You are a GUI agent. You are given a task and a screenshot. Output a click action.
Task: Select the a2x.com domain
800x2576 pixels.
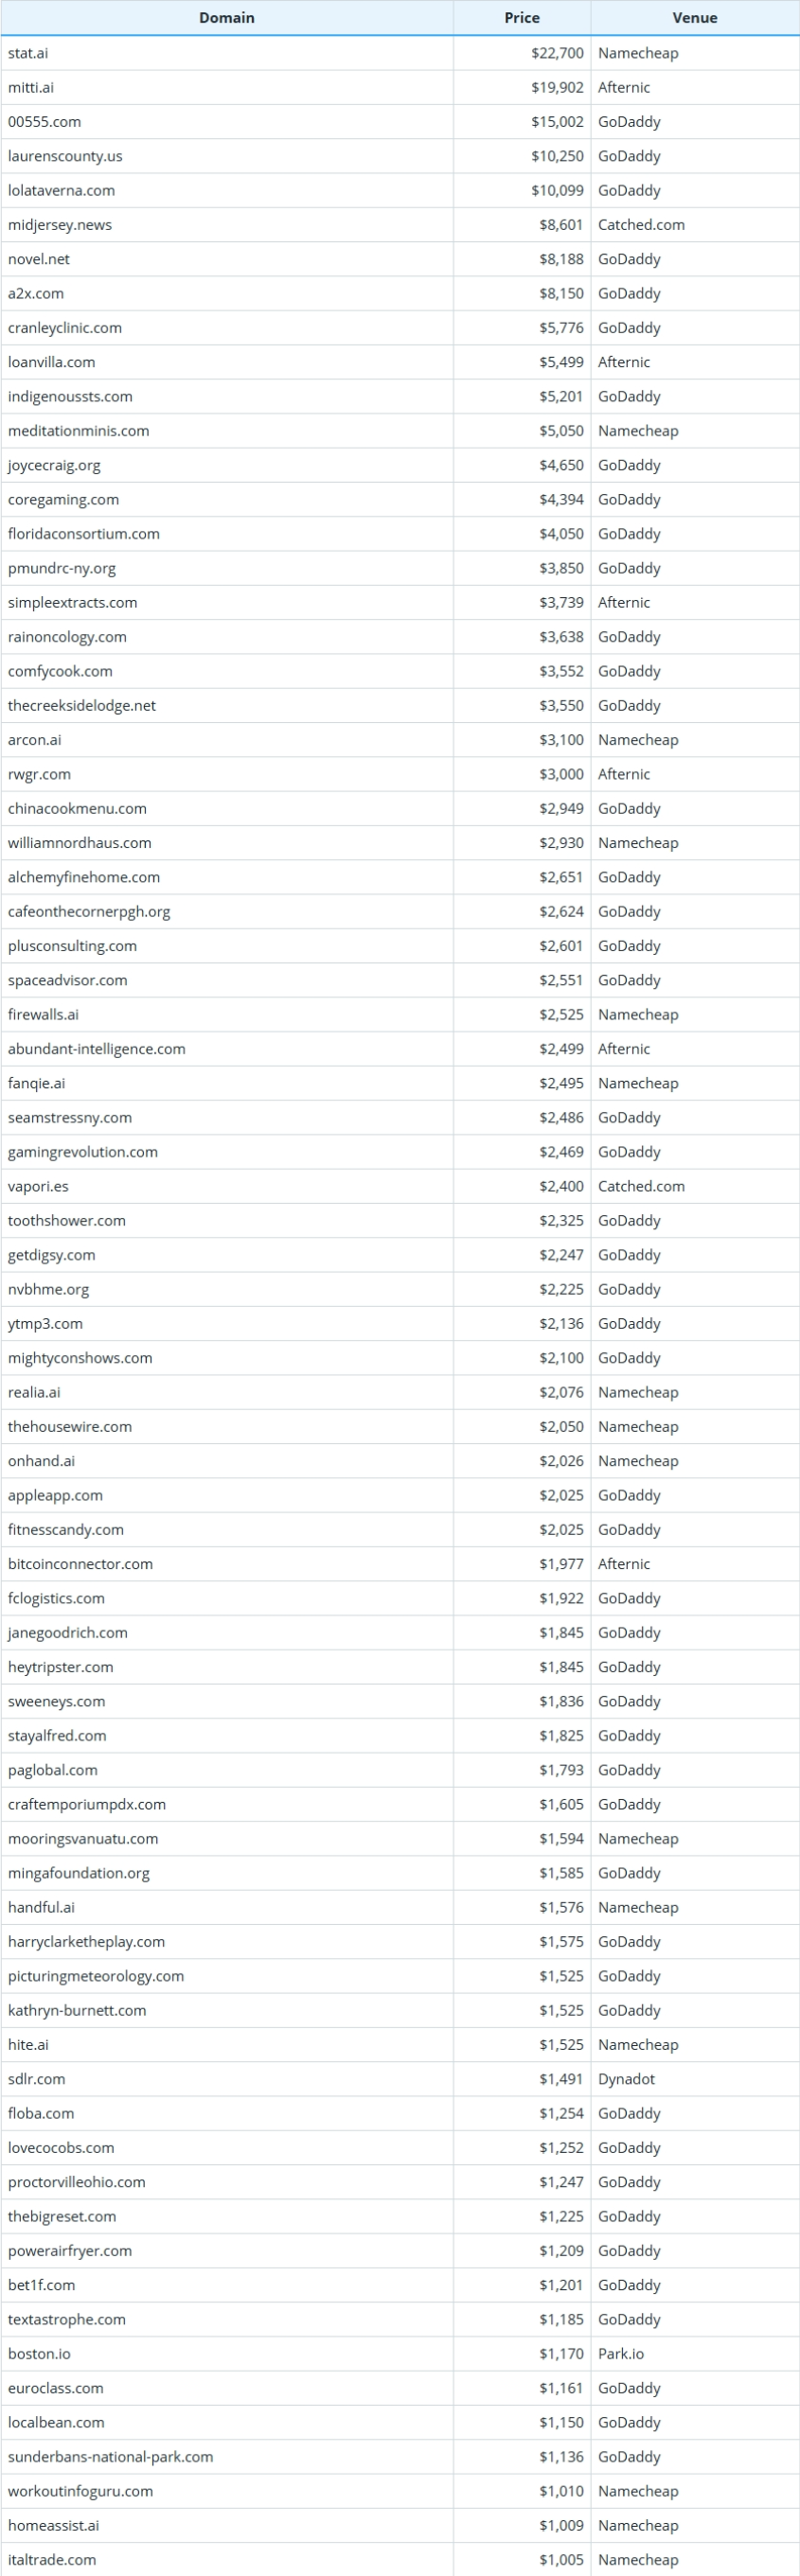36,294
